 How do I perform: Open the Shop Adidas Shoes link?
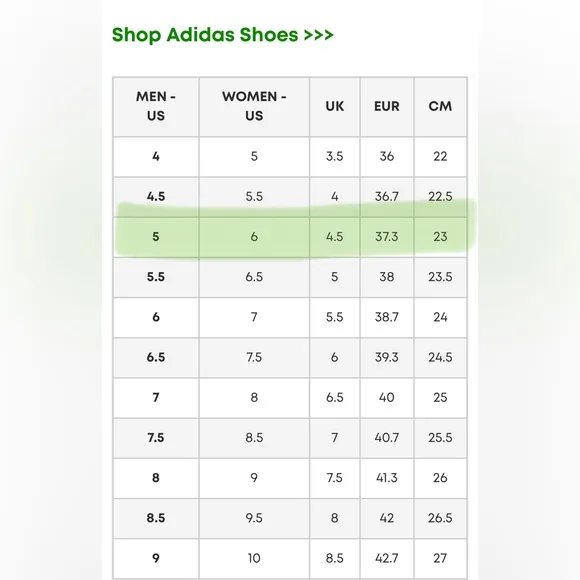[223, 35]
